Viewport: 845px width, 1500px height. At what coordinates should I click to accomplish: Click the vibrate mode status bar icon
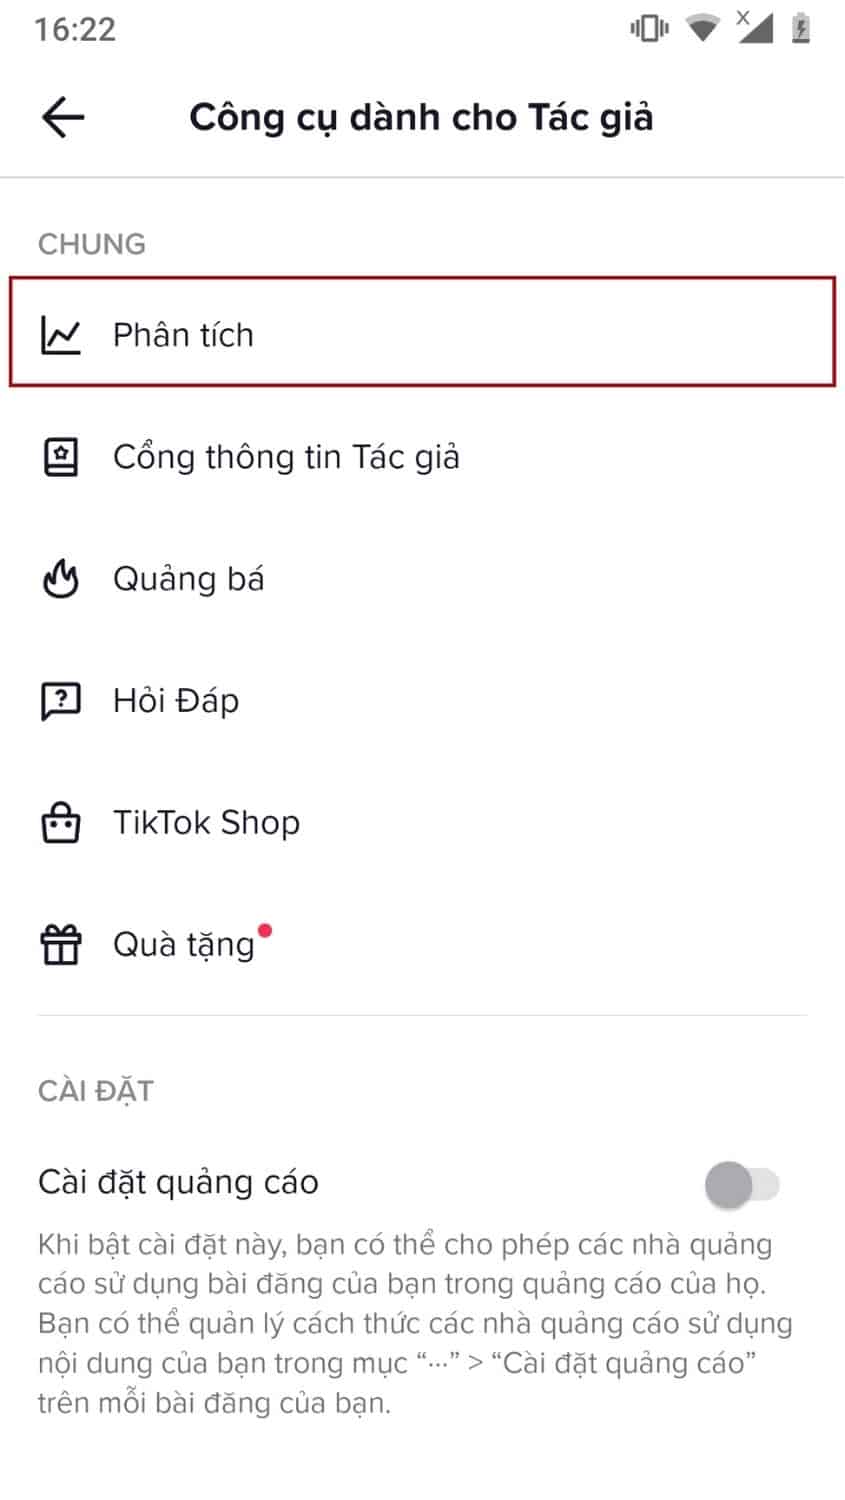(648, 29)
